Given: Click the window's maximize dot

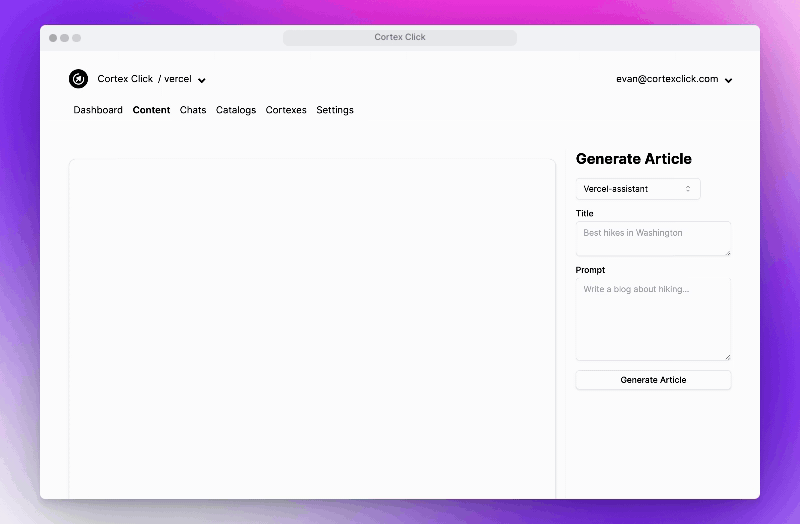Looking at the screenshot, I should [x=76, y=38].
